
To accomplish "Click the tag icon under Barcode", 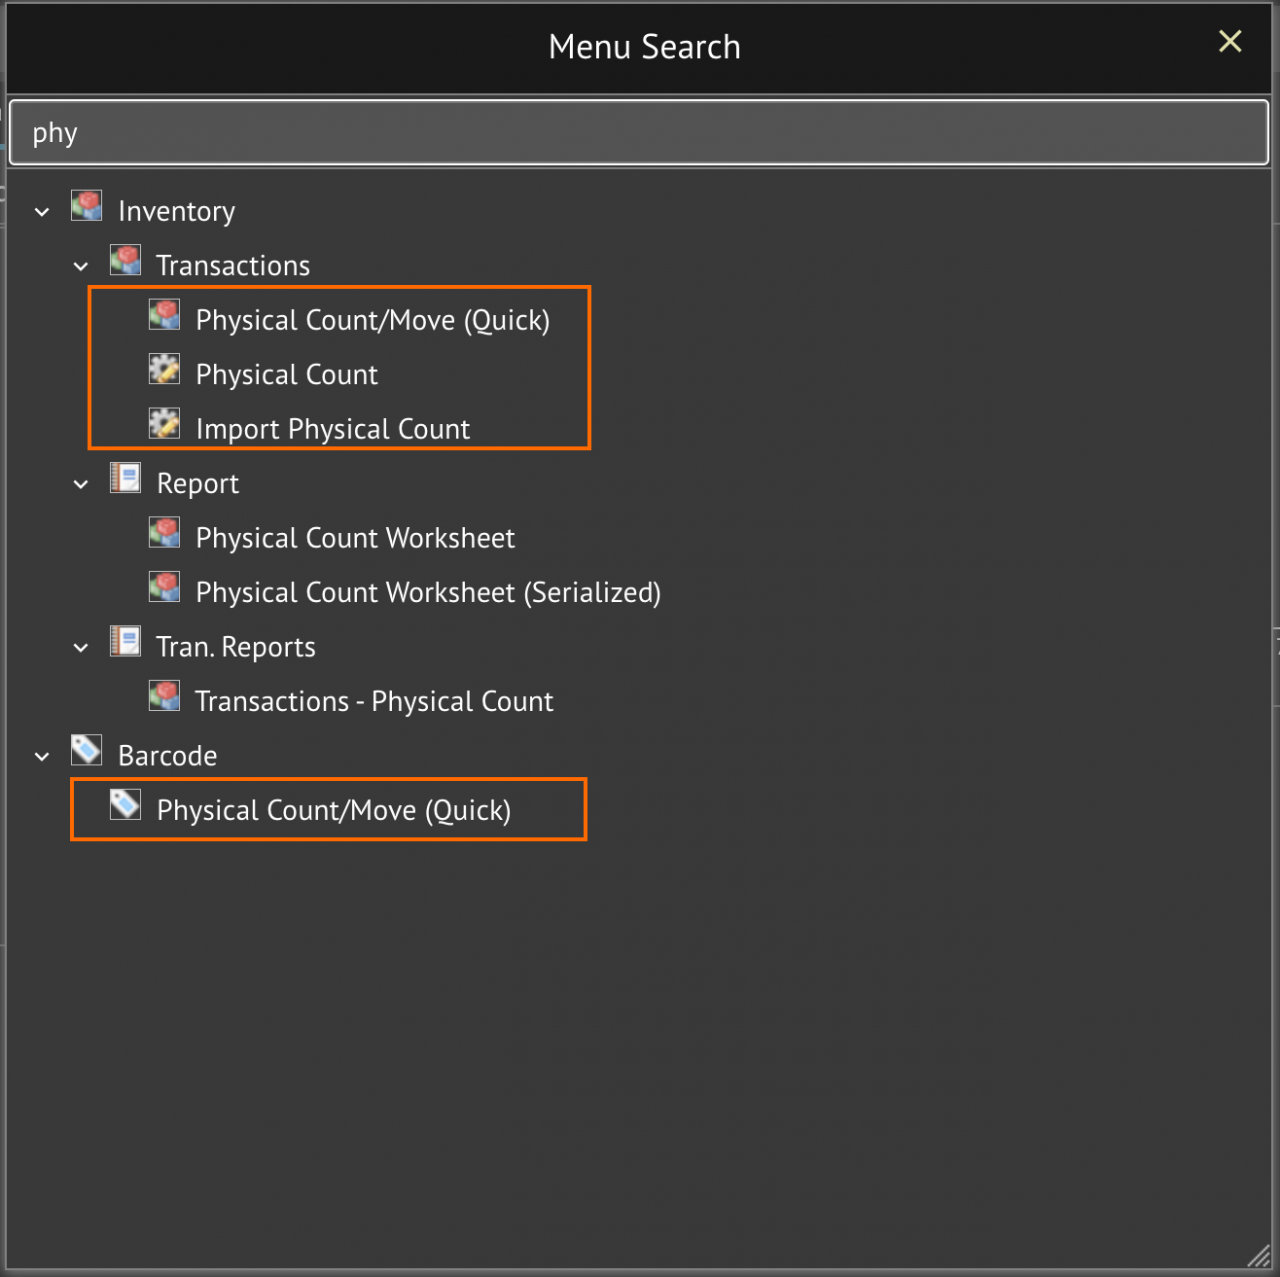I will pyautogui.click(x=126, y=805).
